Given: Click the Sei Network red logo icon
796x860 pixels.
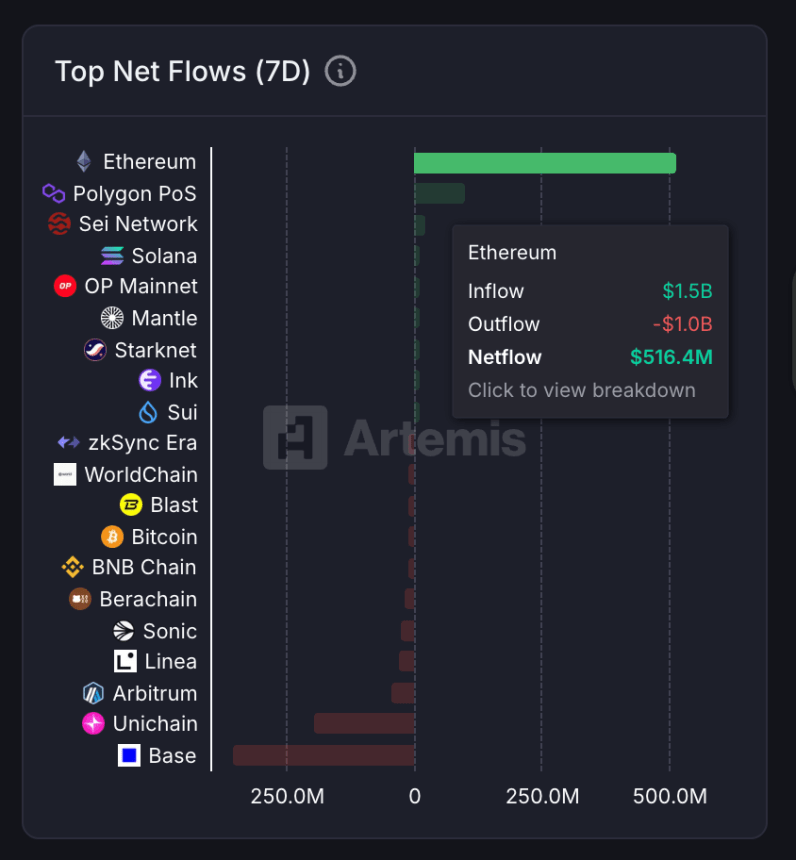Looking at the screenshot, I should 62,224.
